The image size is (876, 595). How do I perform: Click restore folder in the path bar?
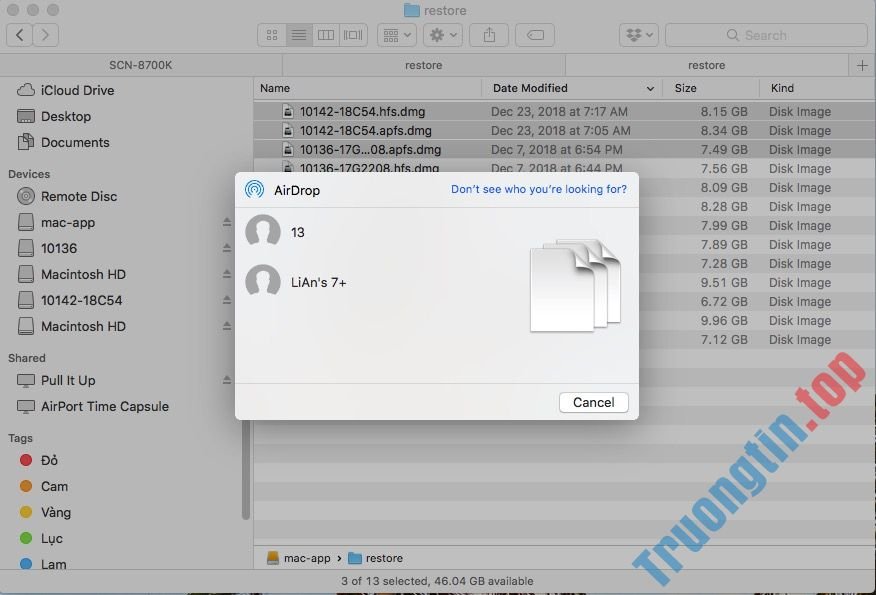pyautogui.click(x=375, y=558)
